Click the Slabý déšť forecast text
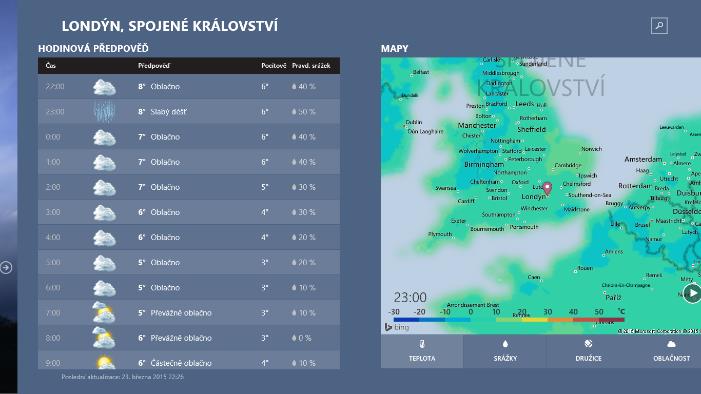This screenshot has width=701, height=394. click(169, 112)
